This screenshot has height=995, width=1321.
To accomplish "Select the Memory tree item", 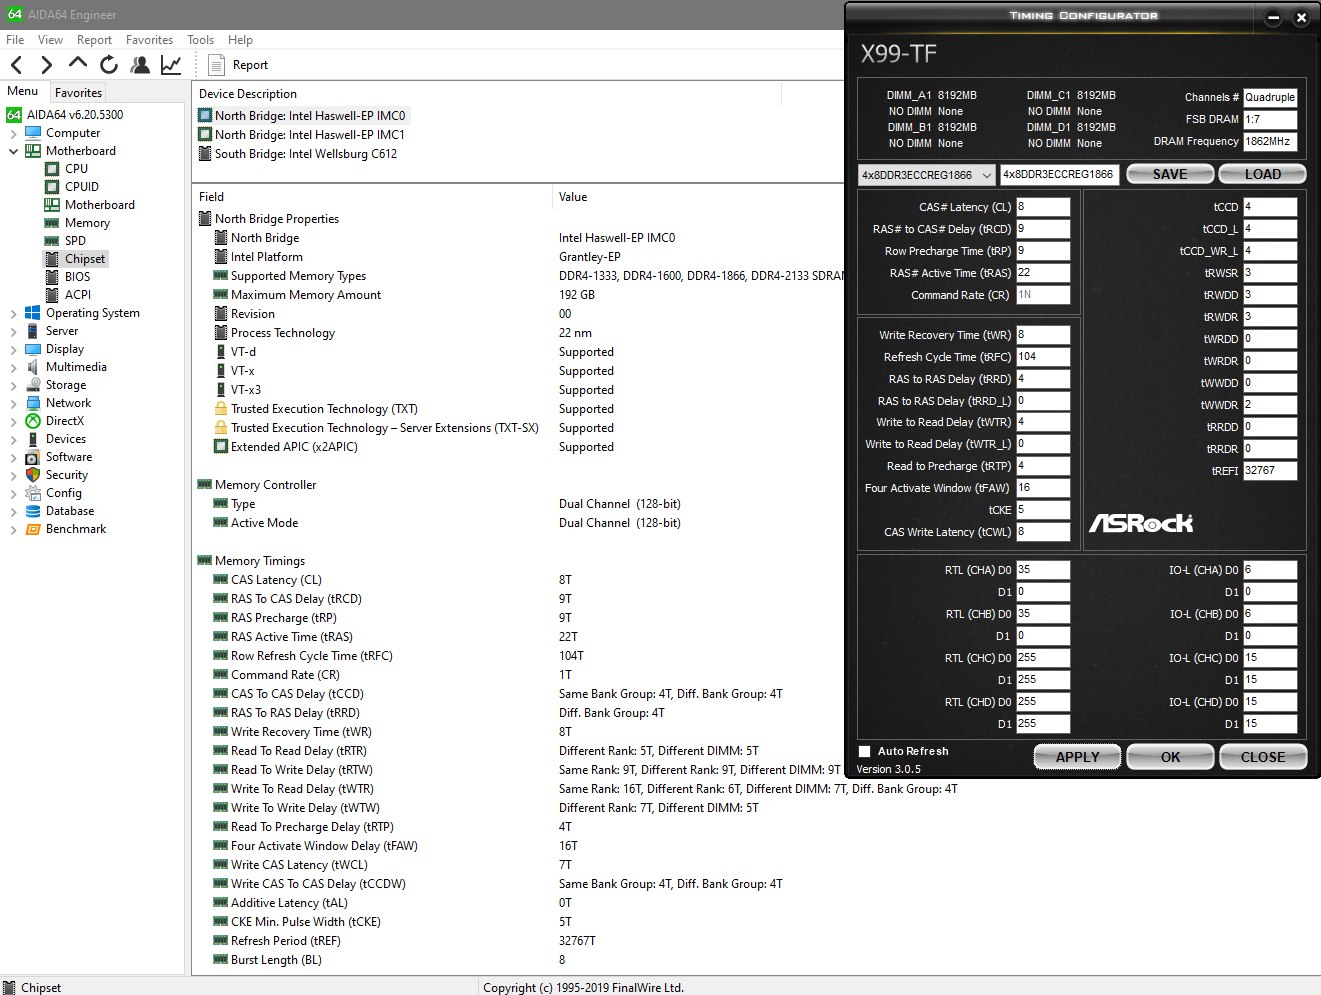I will 87,223.
